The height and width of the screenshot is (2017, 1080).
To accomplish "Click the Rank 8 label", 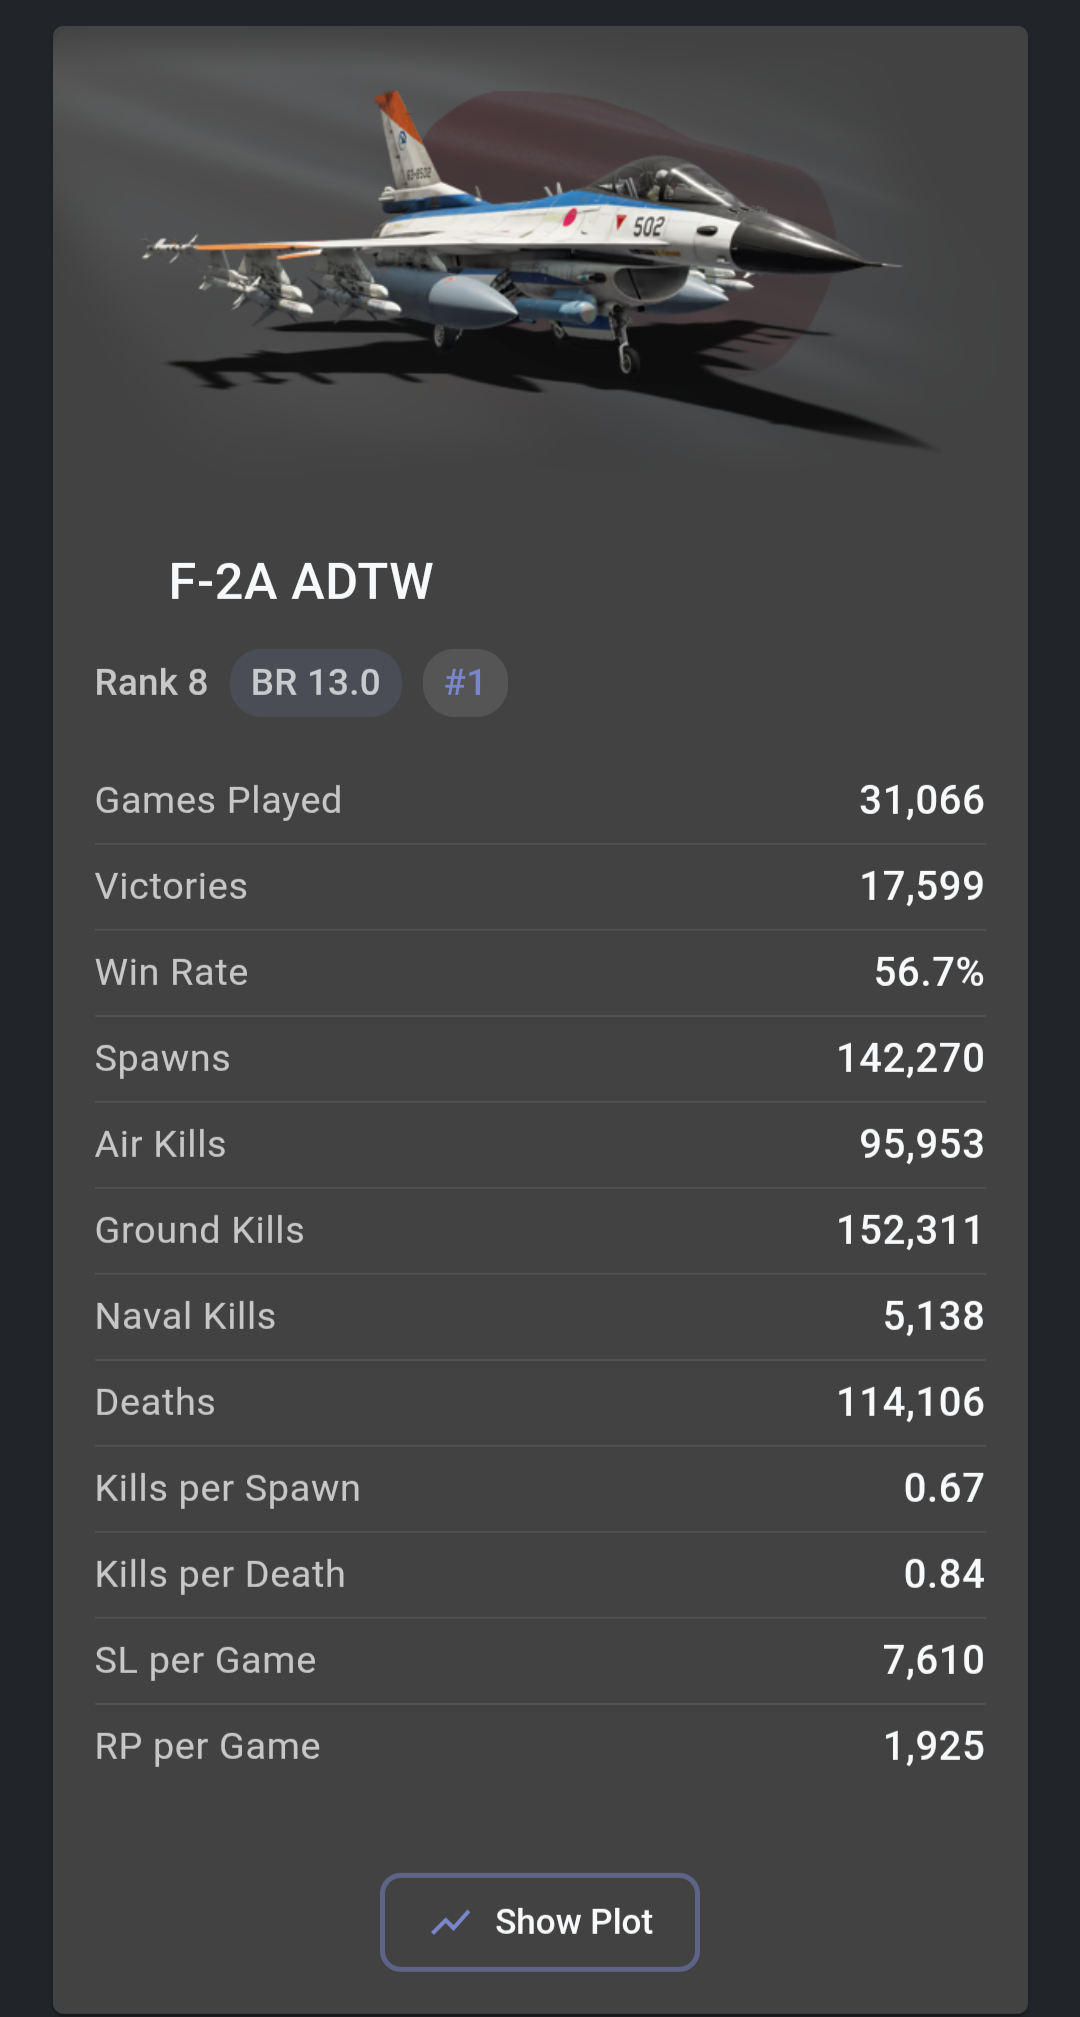I will point(151,683).
